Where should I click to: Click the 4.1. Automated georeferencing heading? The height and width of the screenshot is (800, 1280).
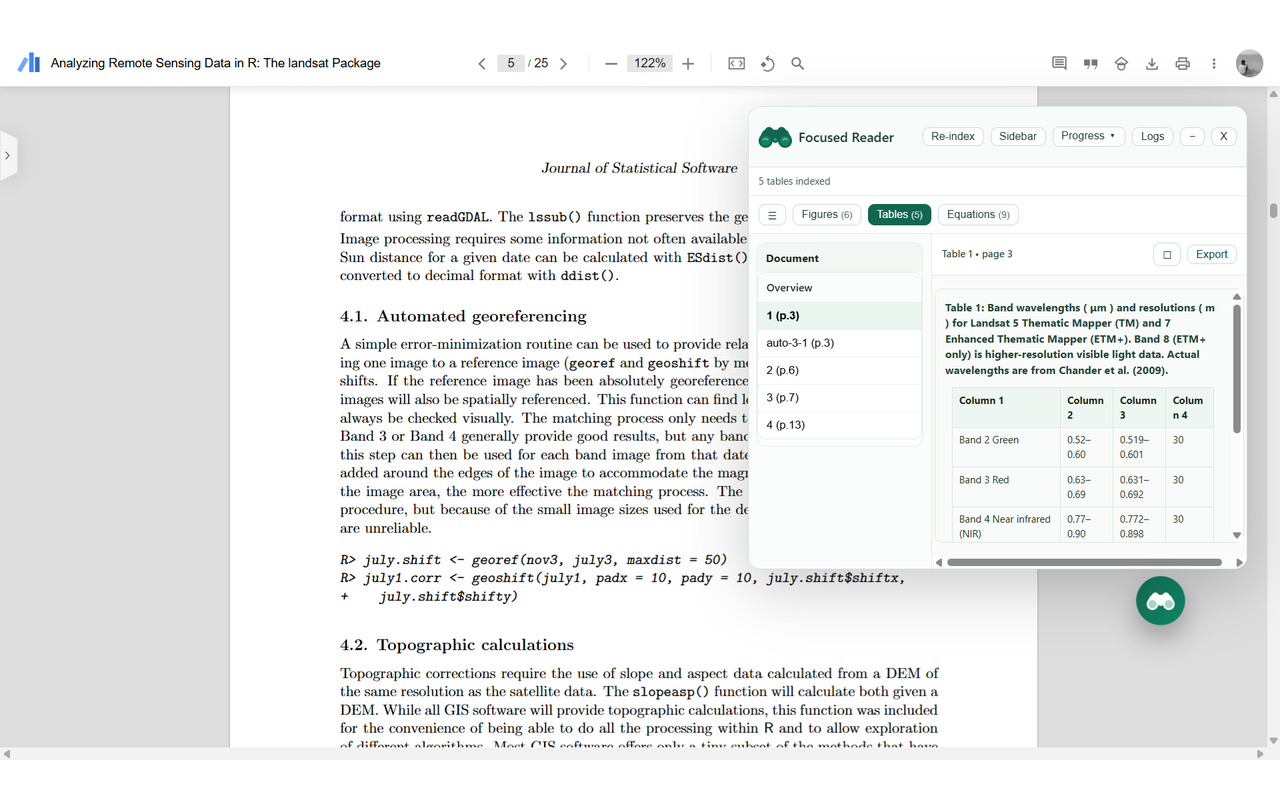click(x=463, y=316)
